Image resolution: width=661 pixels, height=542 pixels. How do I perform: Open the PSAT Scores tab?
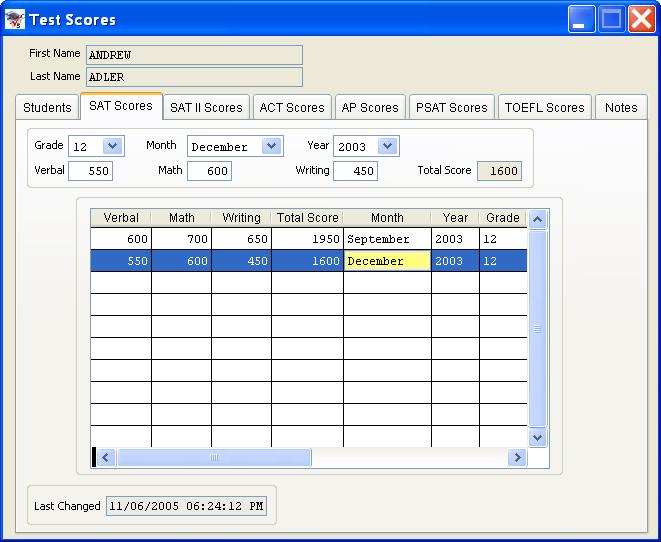[453, 108]
